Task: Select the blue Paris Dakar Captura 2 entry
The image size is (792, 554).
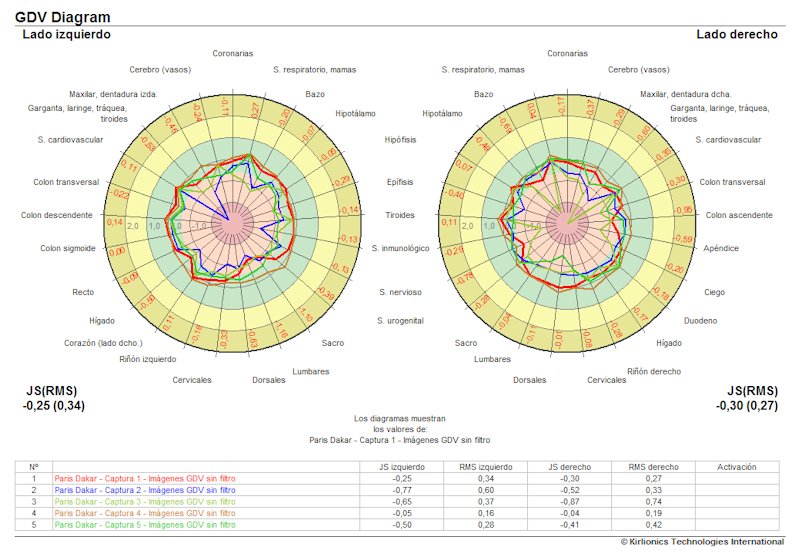Action: [145, 490]
